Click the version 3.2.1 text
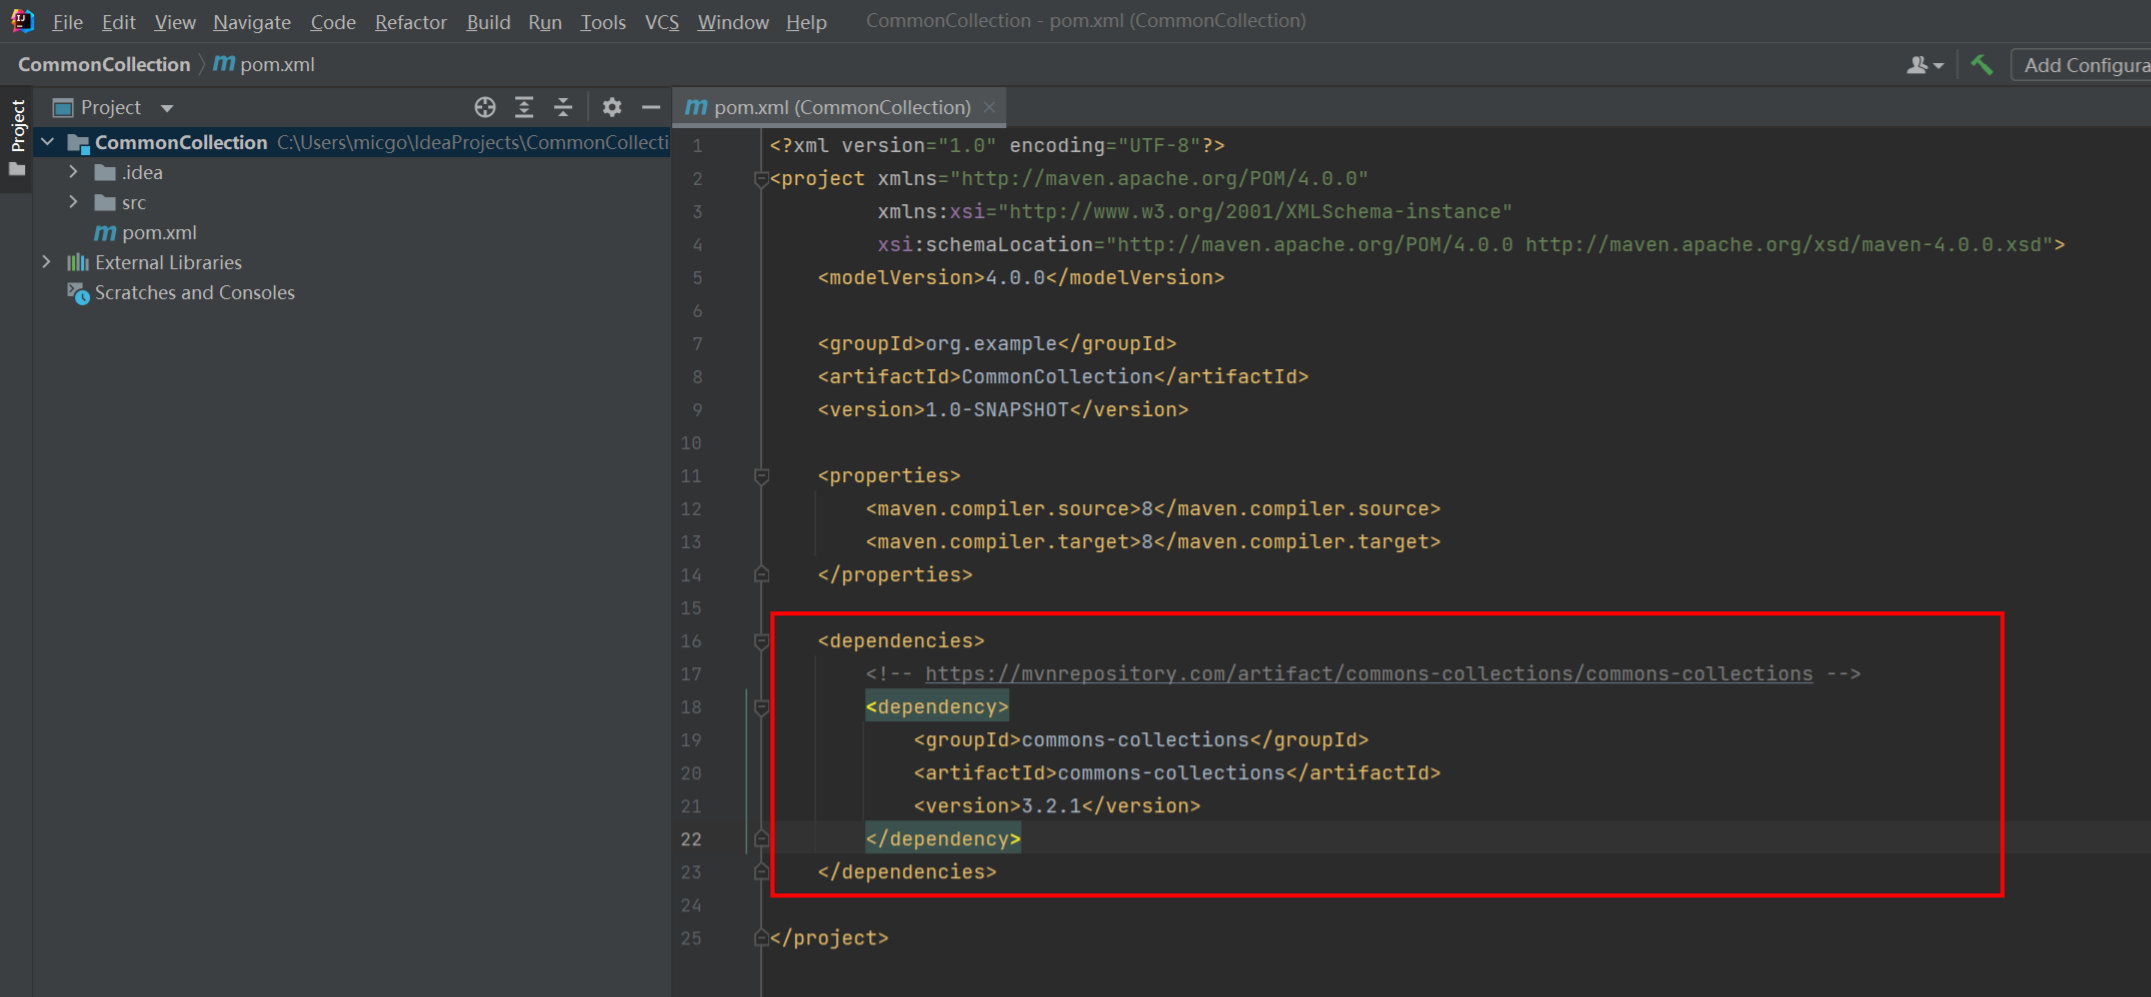 click(1051, 806)
